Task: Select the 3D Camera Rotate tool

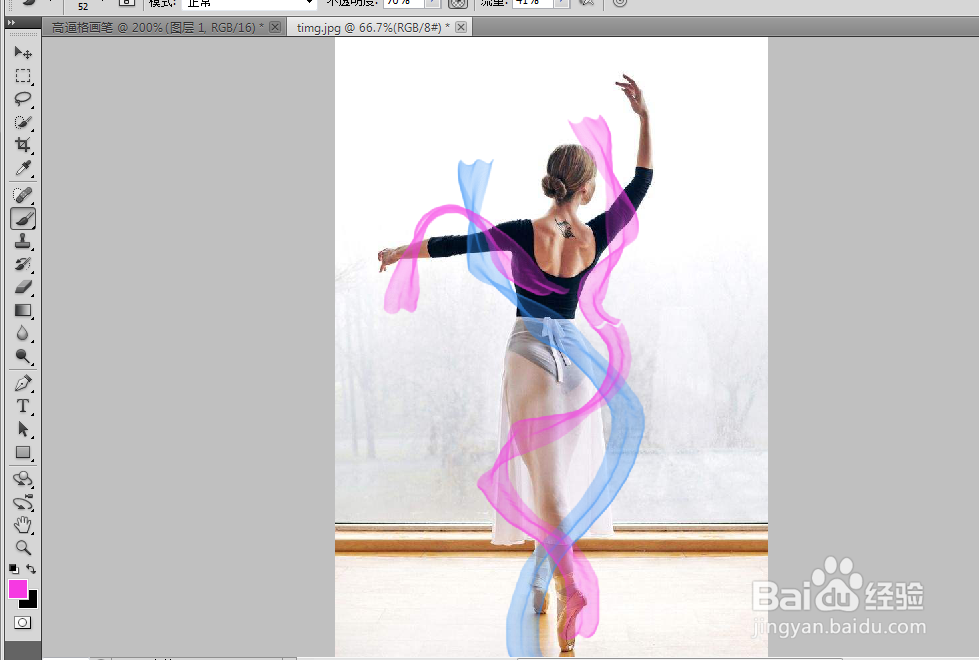Action: (x=22, y=502)
